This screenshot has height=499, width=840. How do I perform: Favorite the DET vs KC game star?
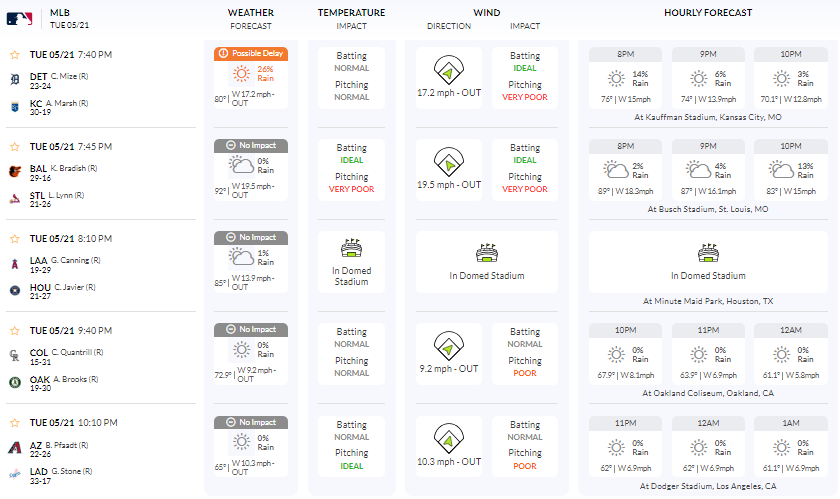(14, 54)
